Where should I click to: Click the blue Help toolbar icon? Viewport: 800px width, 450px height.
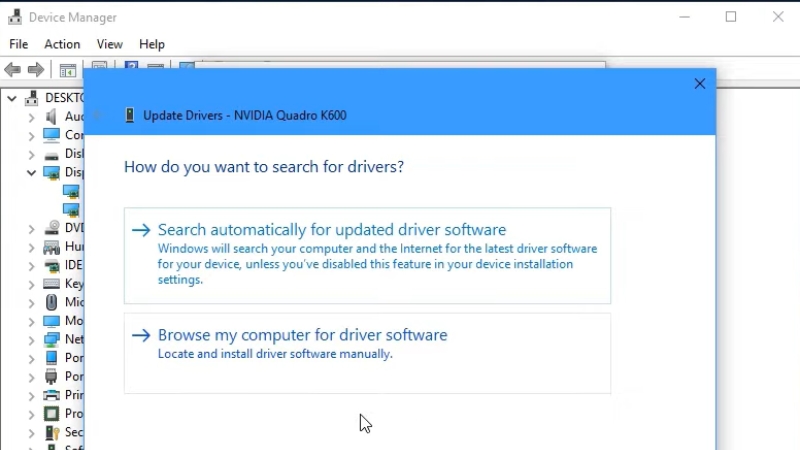[x=131, y=66]
